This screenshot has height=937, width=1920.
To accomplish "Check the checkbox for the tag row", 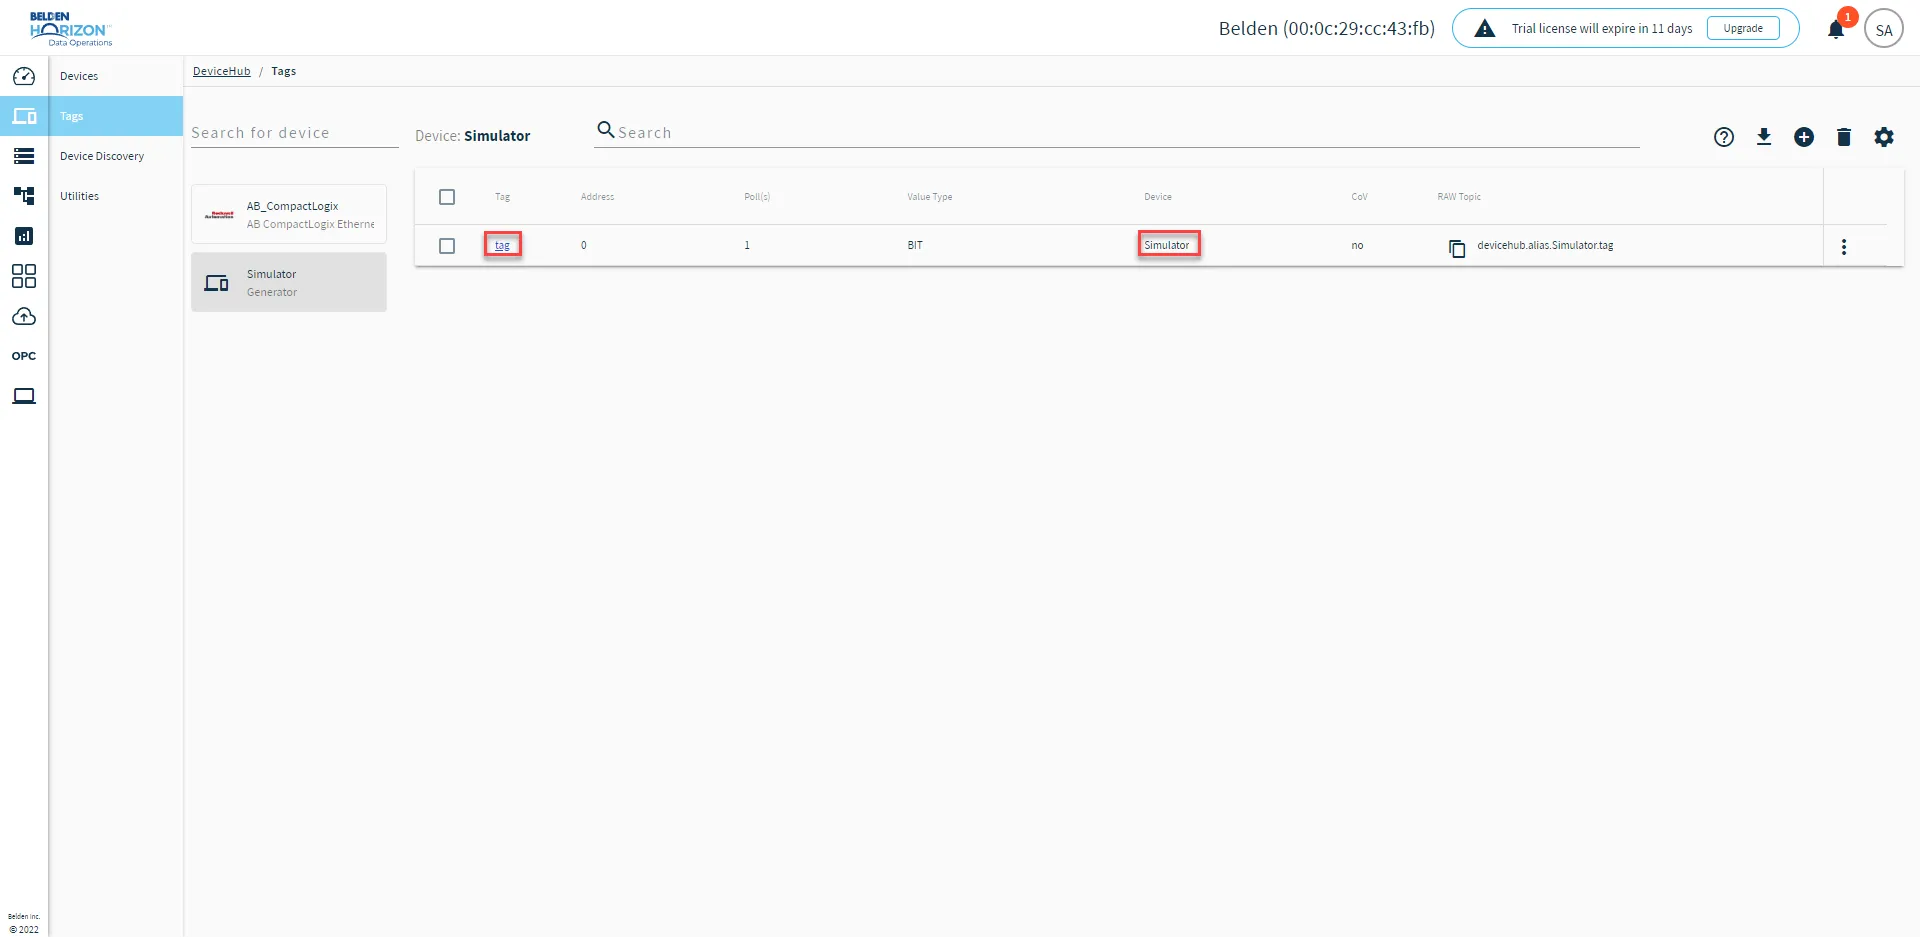I will (x=447, y=246).
